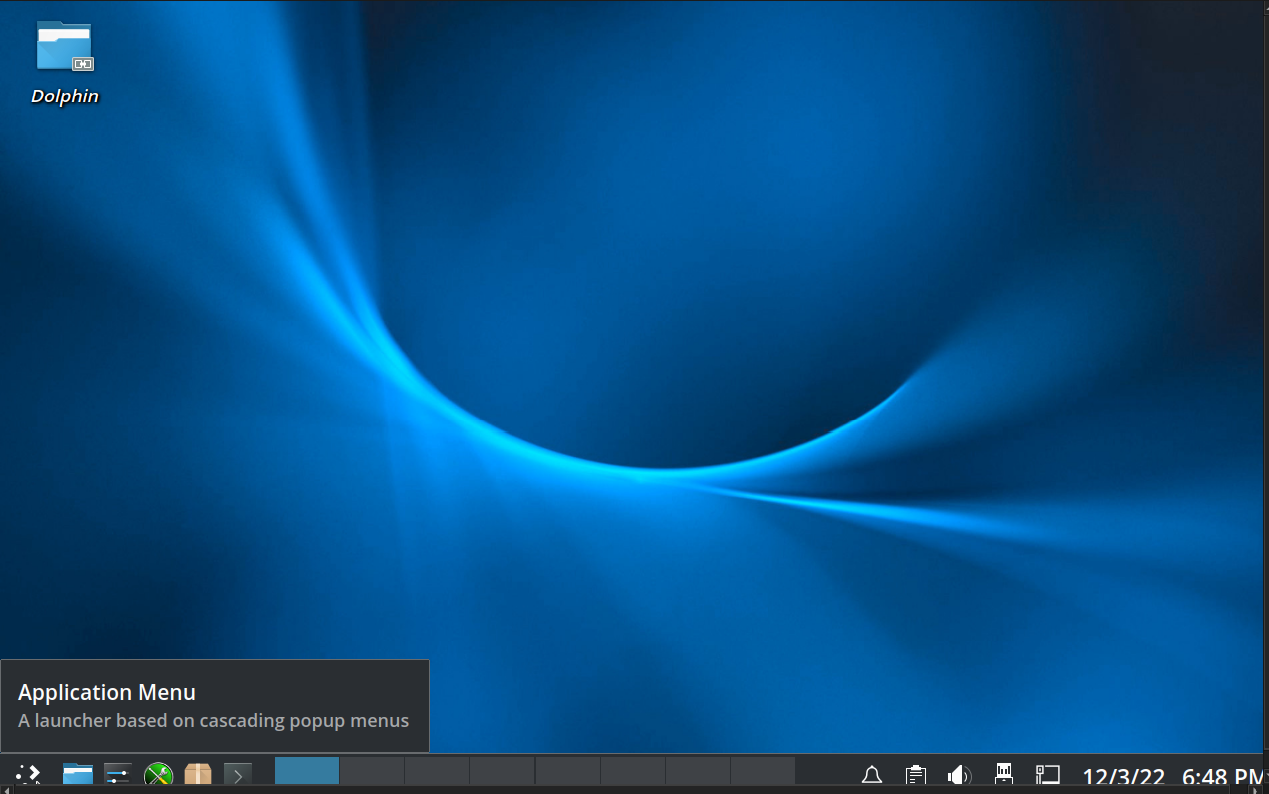Click the horizontal scrollbar's left arrow
This screenshot has width=1269, height=794.
(x=5, y=790)
